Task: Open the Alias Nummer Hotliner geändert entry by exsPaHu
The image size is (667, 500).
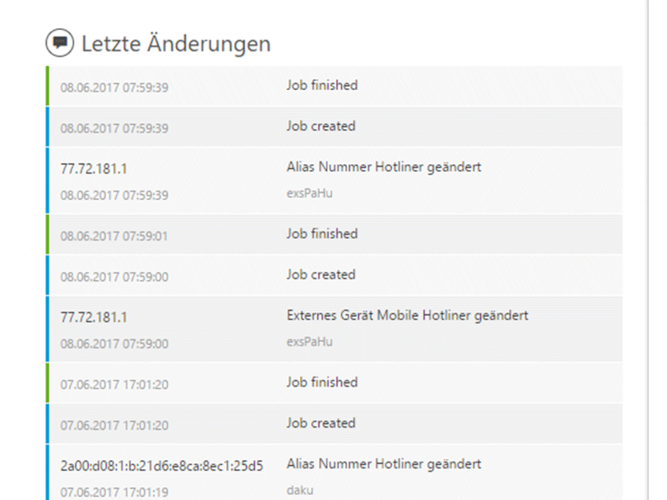Action: click(x=334, y=180)
